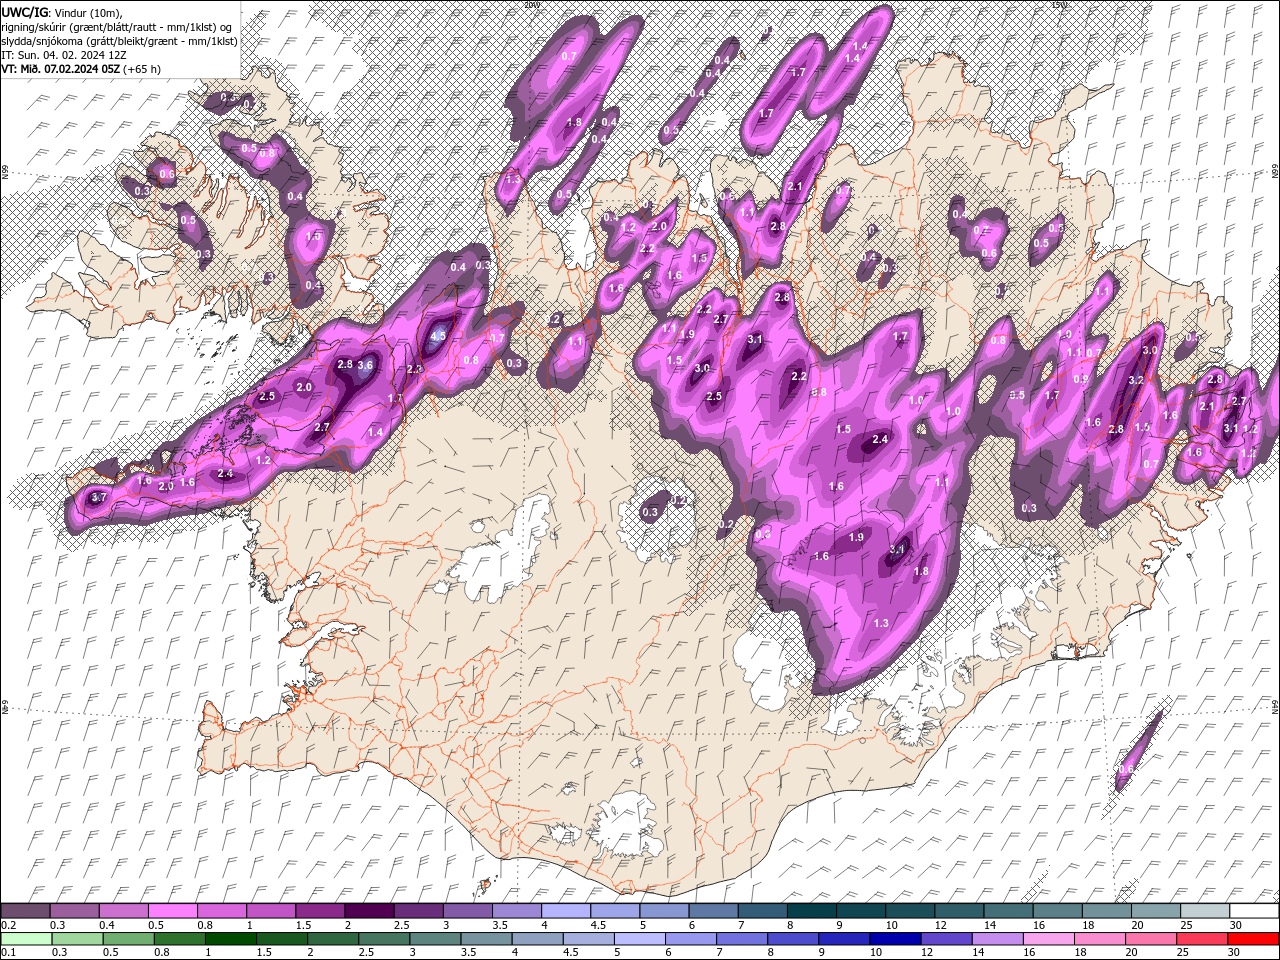The image size is (1280, 960).
Task: Click the 30 label in the upper legend row
Action: [1237, 925]
